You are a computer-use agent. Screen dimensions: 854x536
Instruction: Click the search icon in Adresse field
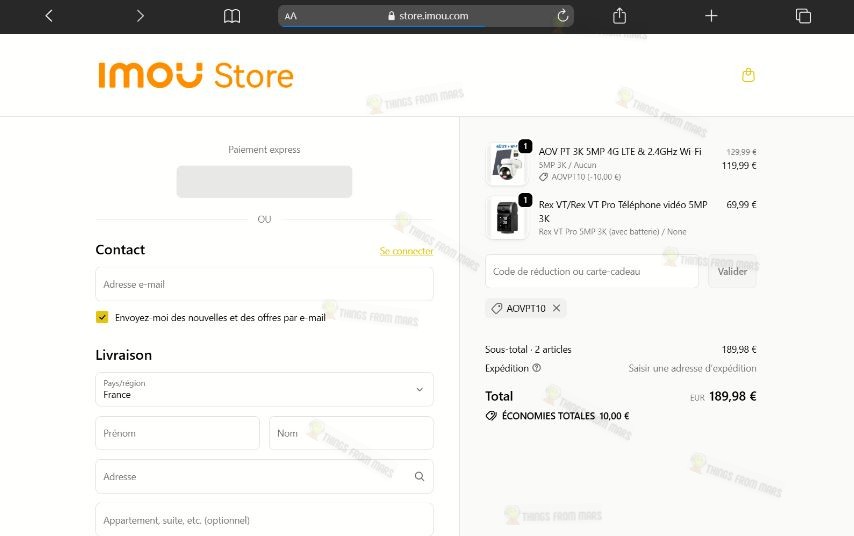(x=419, y=477)
